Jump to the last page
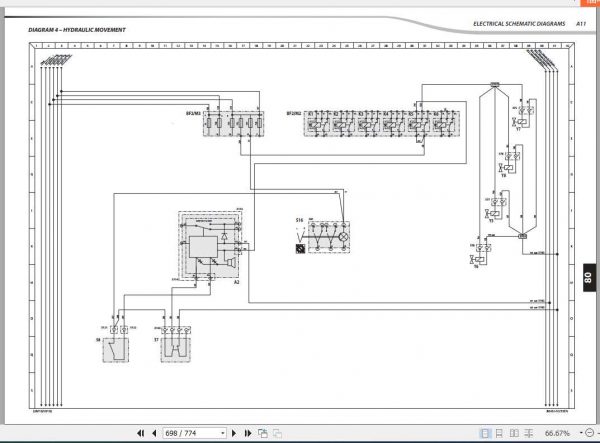The height and width of the screenshot is (443, 600). pos(248,433)
